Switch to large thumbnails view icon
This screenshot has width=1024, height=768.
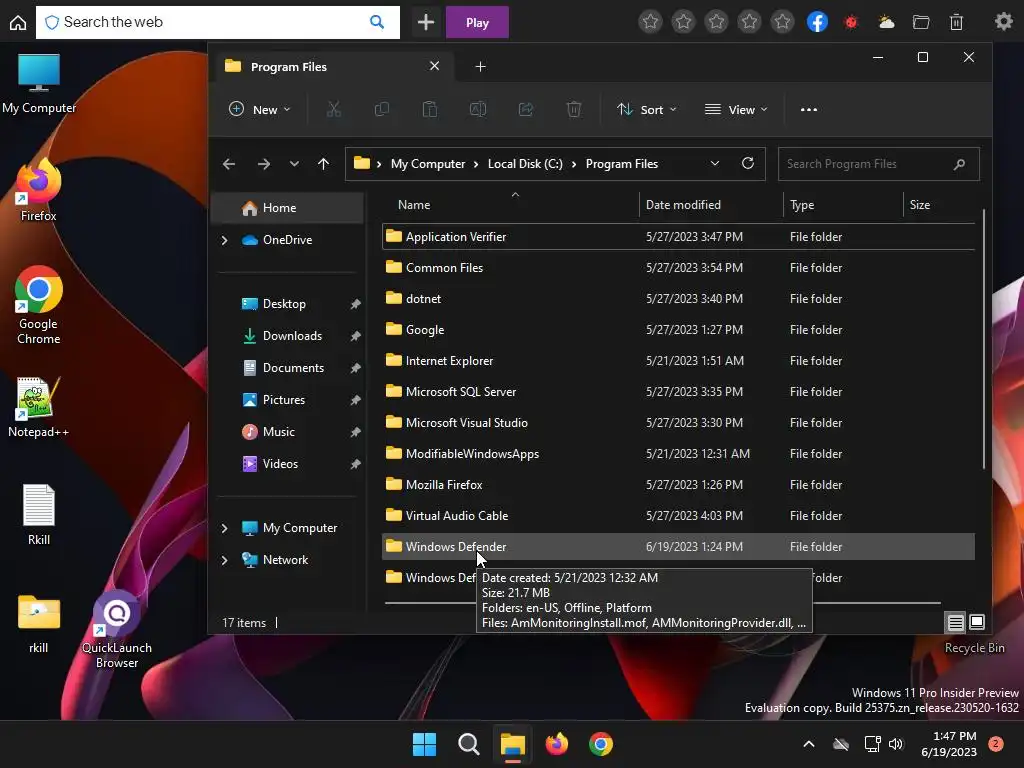click(977, 622)
